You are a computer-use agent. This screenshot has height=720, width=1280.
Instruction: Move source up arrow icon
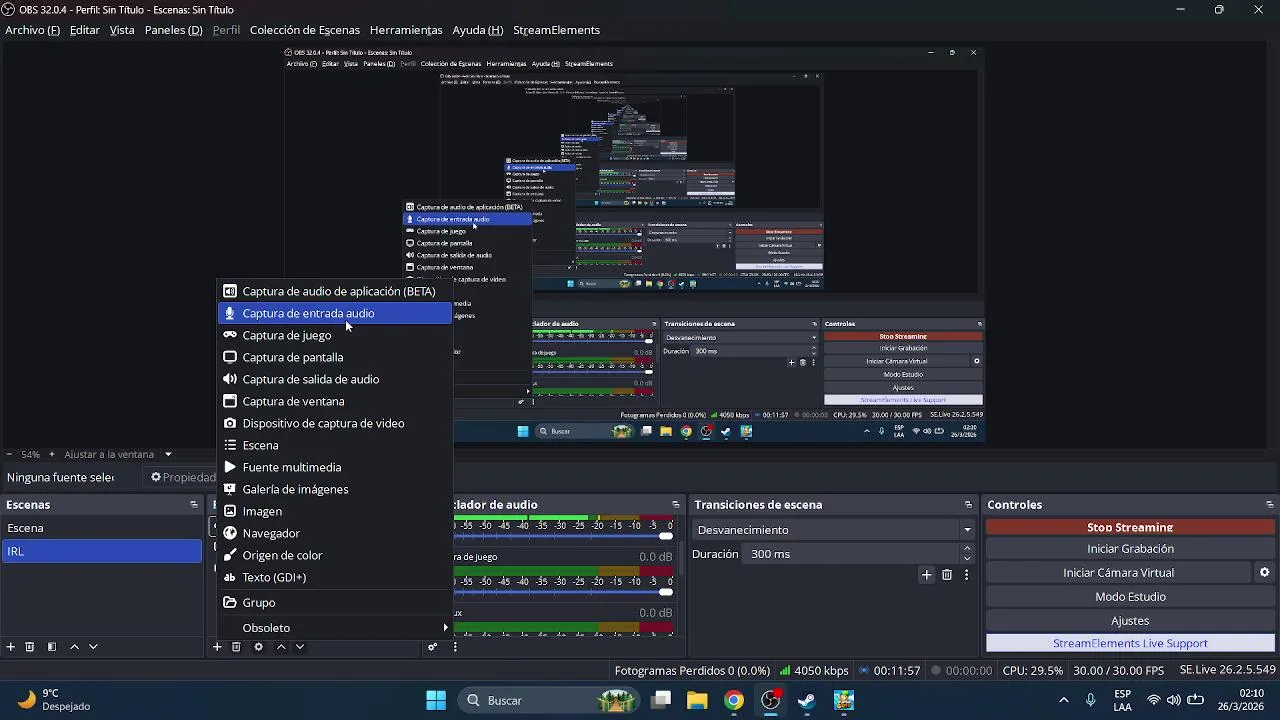[281, 647]
